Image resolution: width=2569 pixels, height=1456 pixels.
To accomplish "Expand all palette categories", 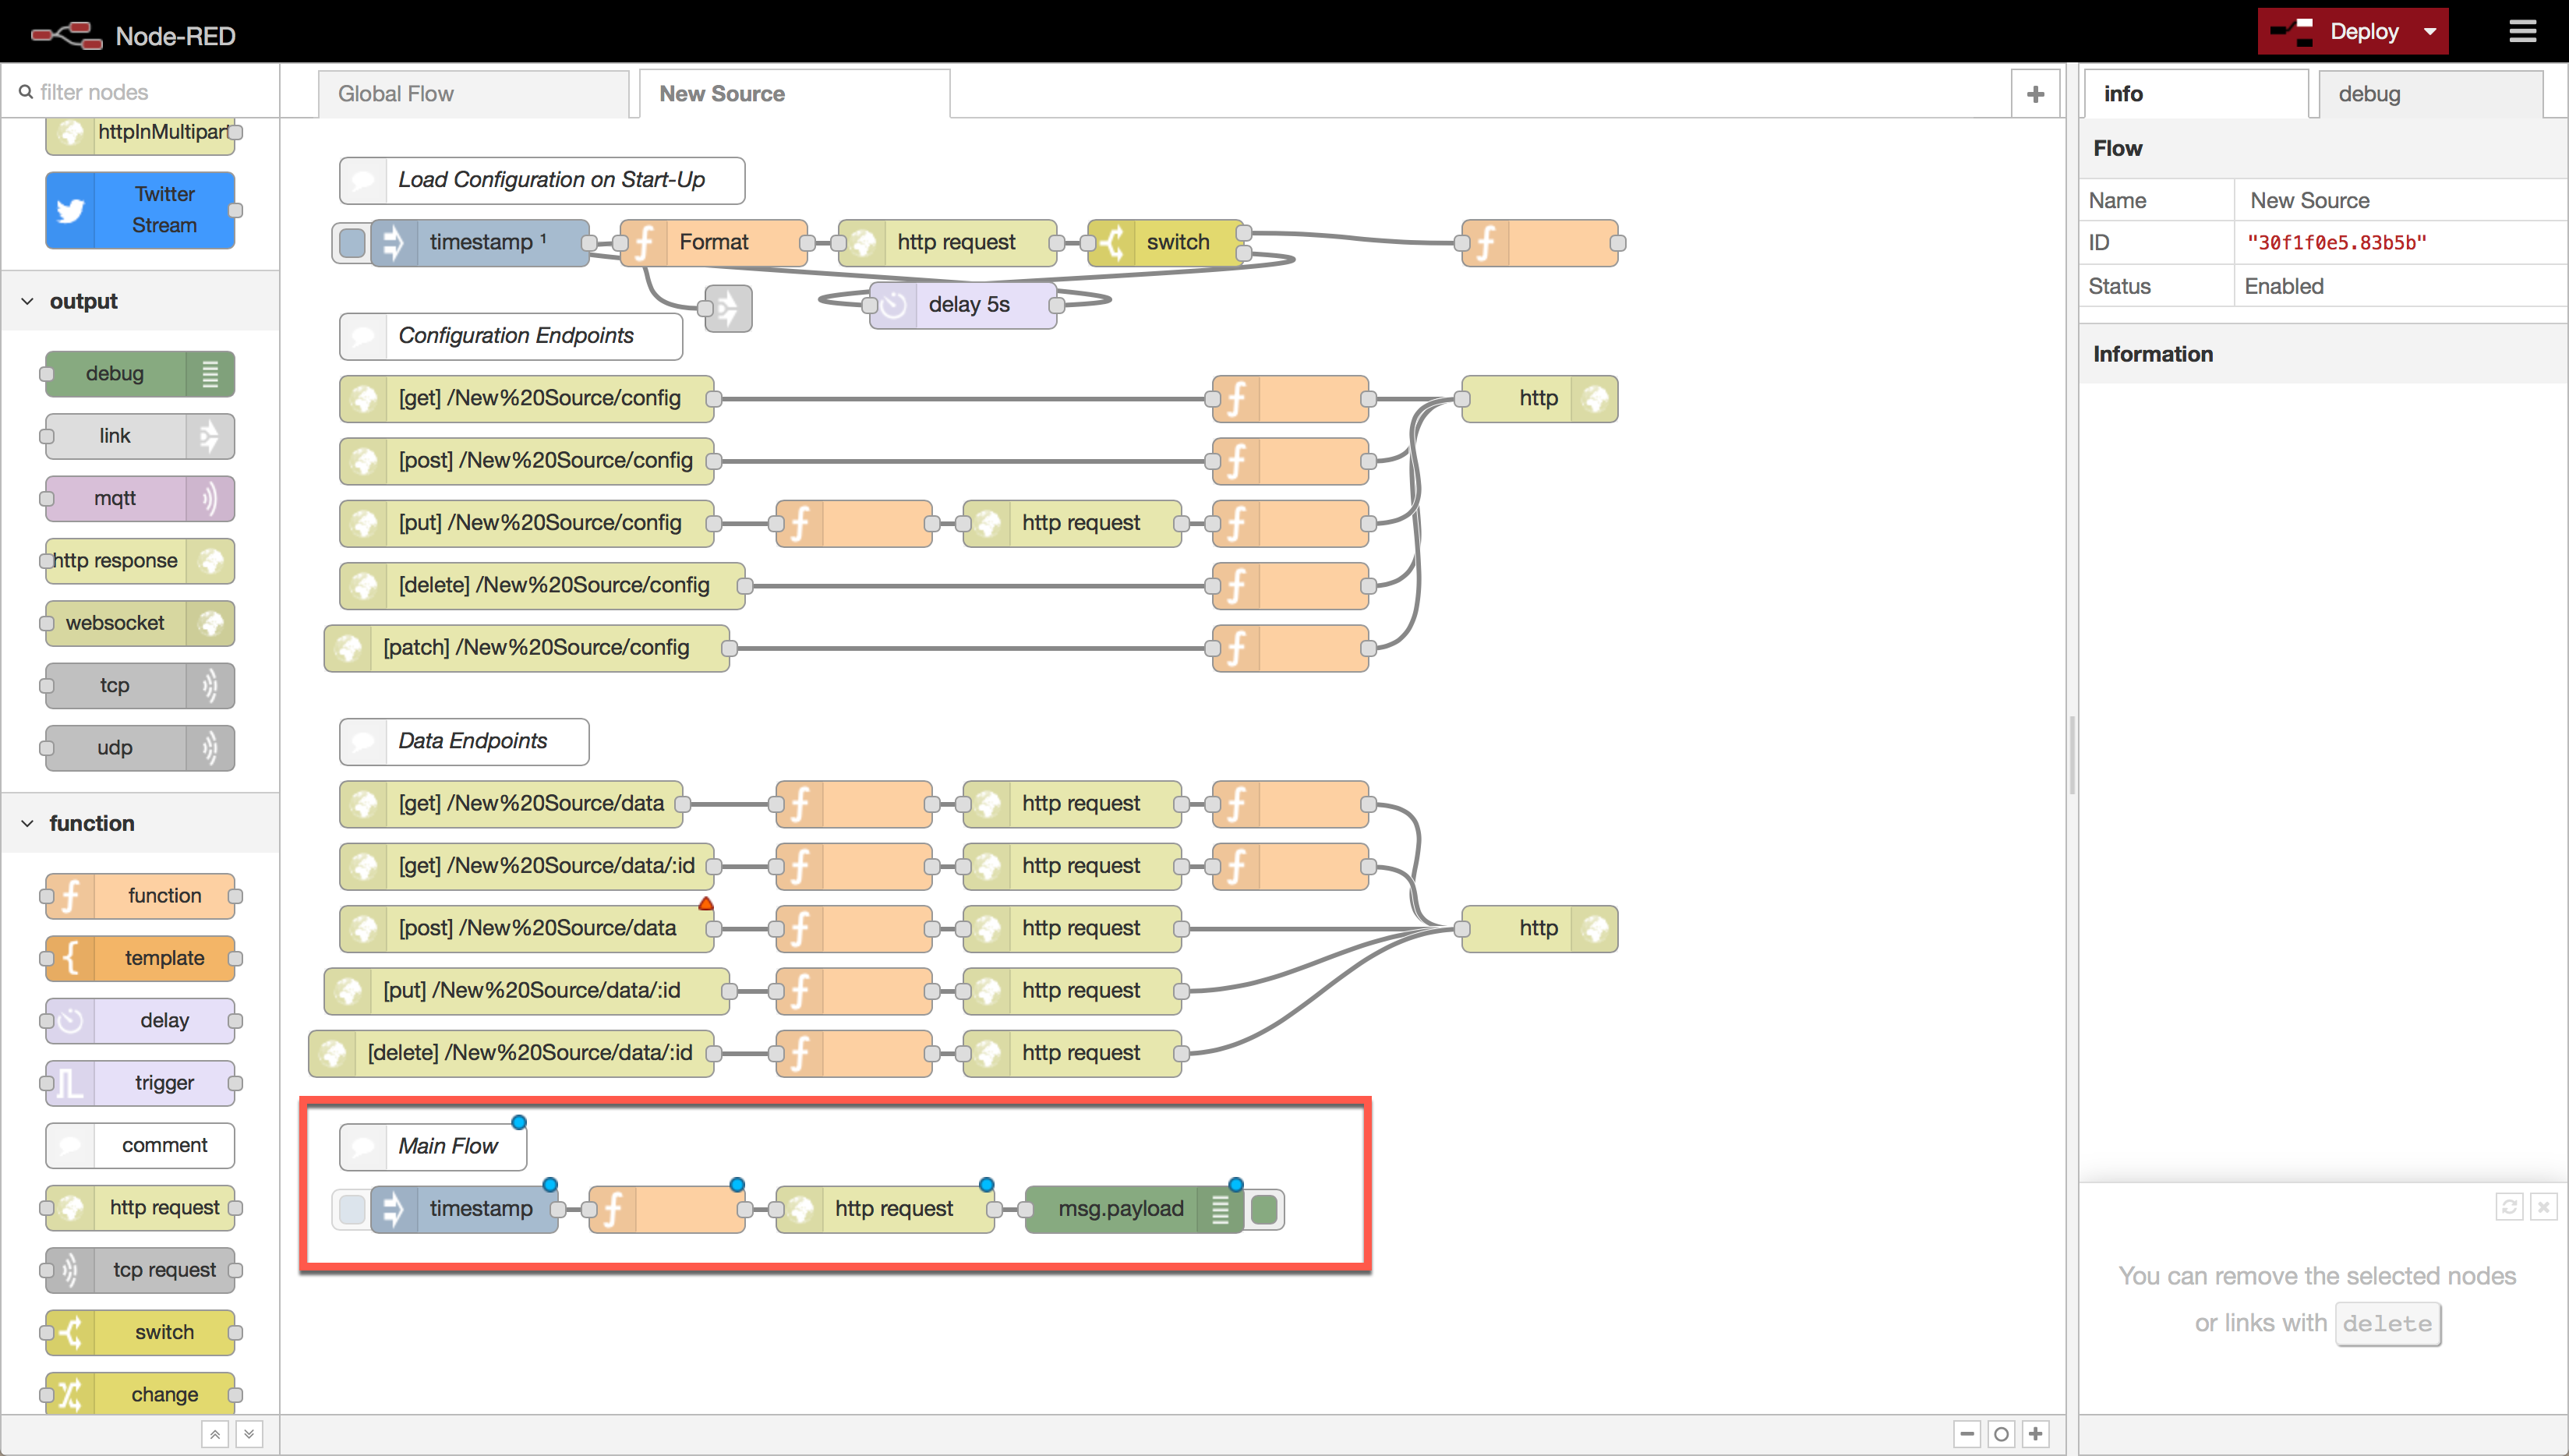I will tap(249, 1434).
